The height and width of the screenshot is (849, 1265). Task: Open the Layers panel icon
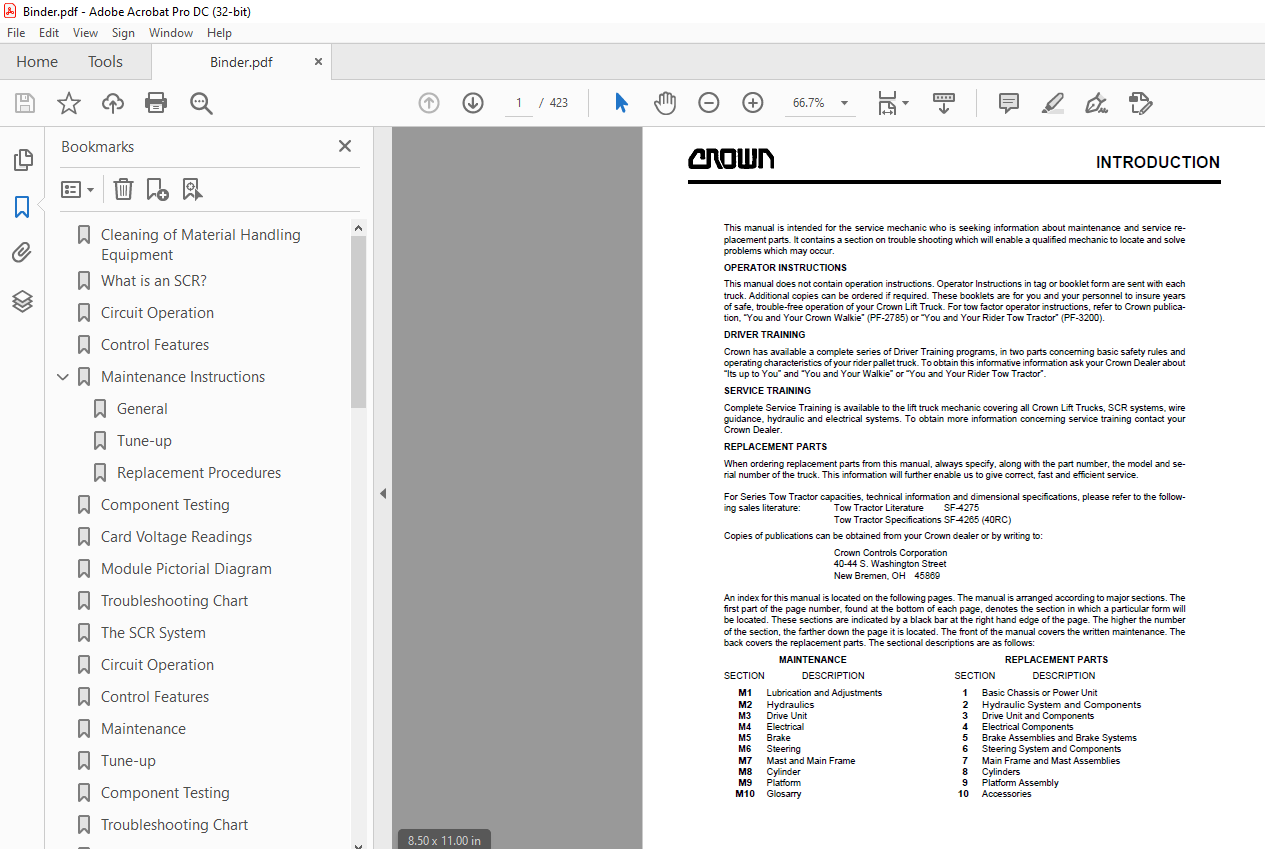[22, 301]
